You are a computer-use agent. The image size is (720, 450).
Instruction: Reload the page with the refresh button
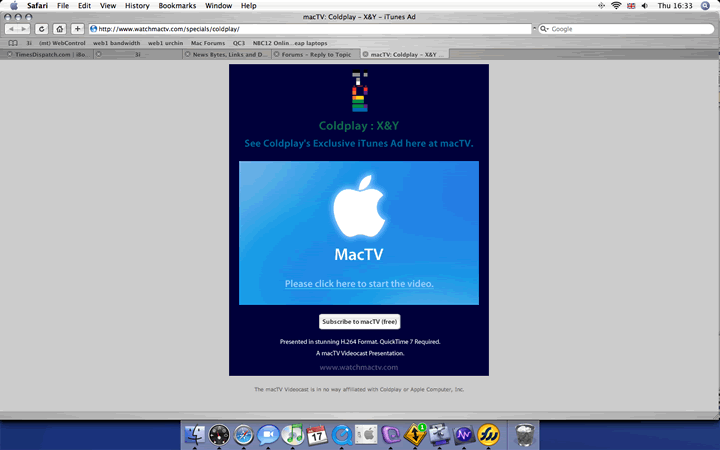41,28
